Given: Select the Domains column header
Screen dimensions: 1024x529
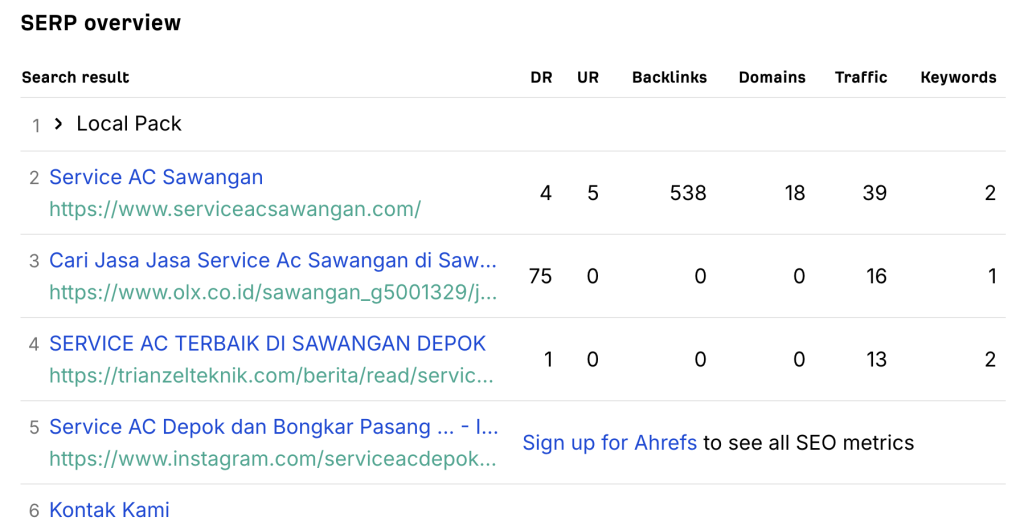Looking at the screenshot, I should pos(772,77).
